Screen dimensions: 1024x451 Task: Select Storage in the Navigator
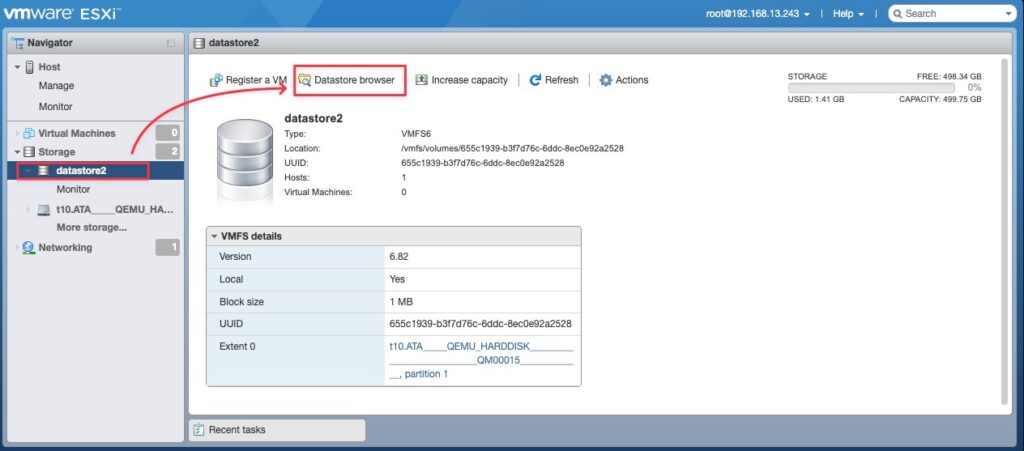(x=57, y=152)
